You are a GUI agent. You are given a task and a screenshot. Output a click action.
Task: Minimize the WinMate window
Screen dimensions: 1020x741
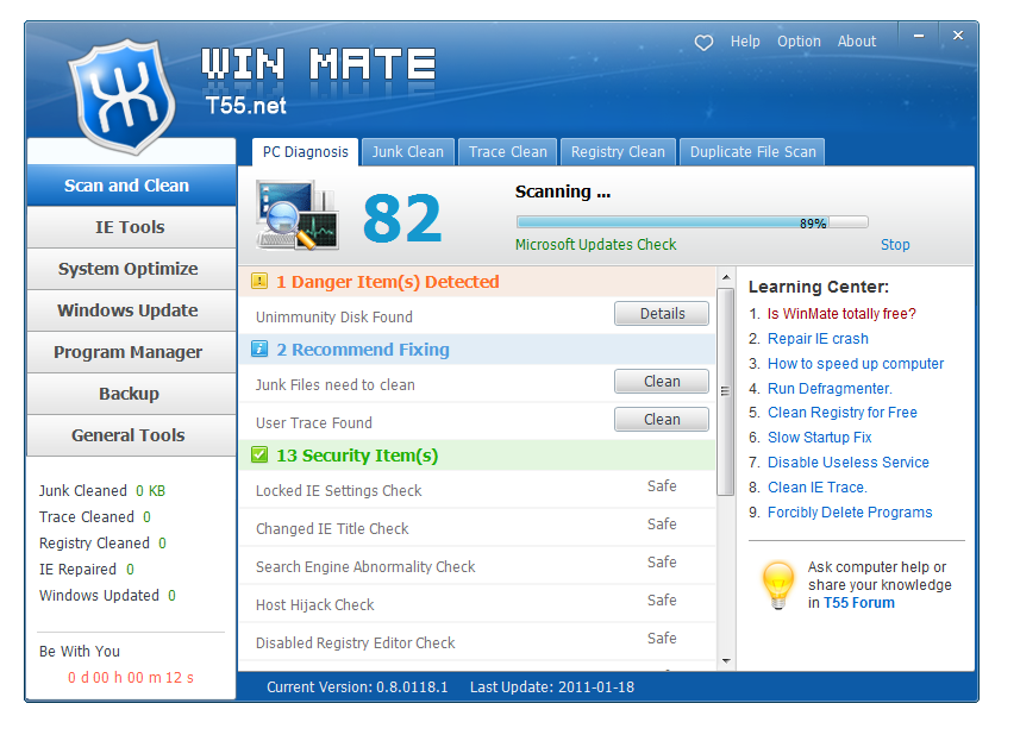coord(918,36)
